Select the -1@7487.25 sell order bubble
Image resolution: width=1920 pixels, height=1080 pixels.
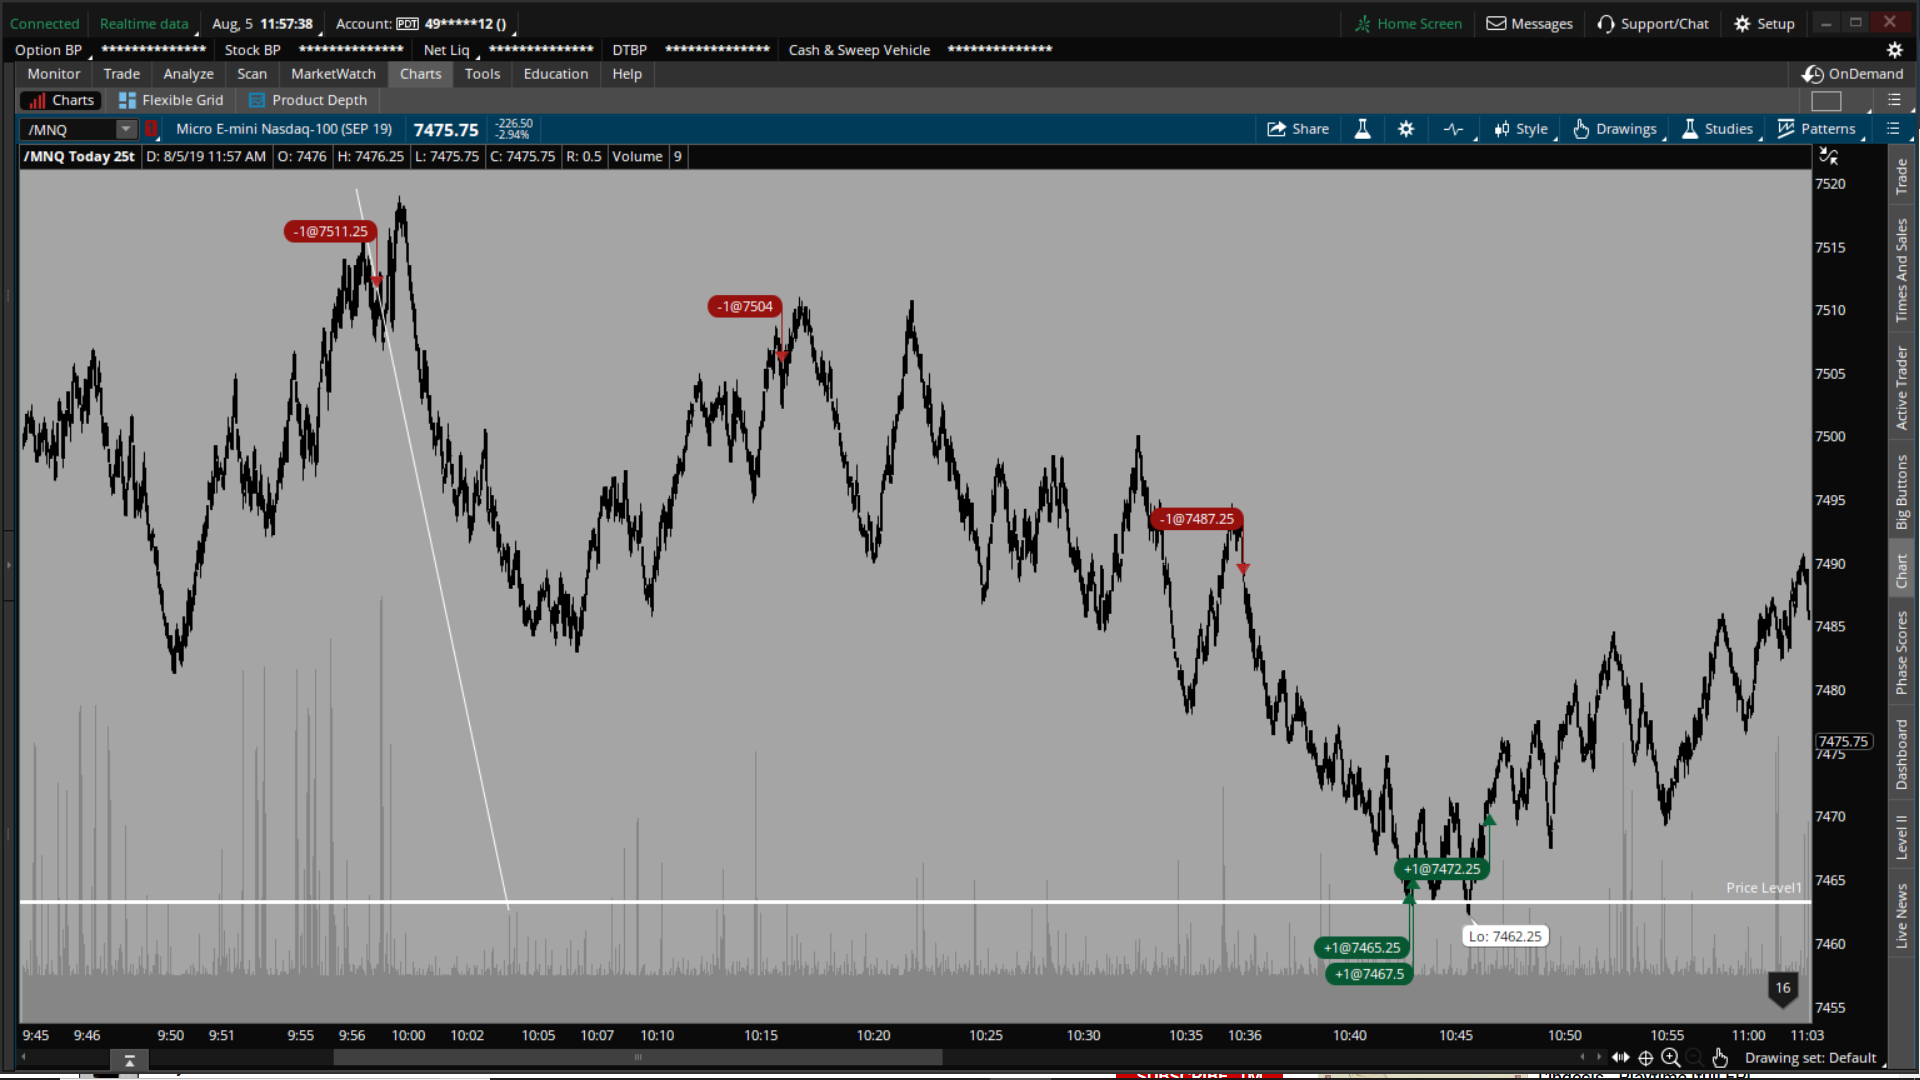[1197, 519]
